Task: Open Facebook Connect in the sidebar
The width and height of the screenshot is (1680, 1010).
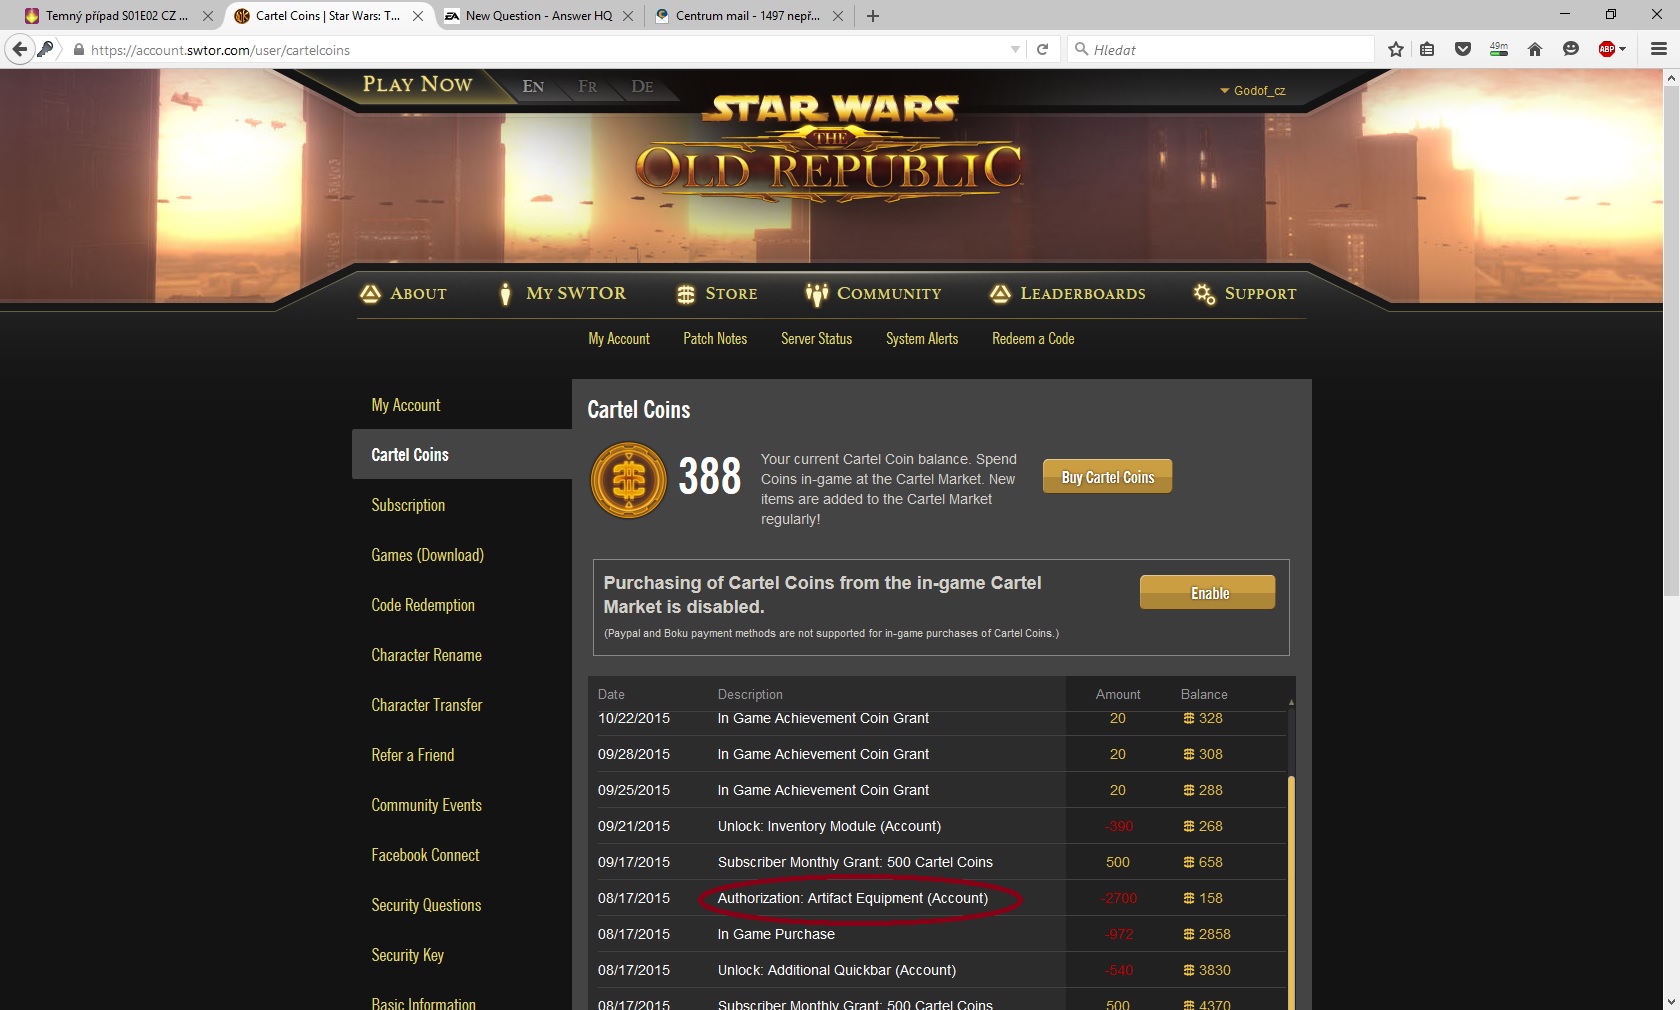Action: 425,855
